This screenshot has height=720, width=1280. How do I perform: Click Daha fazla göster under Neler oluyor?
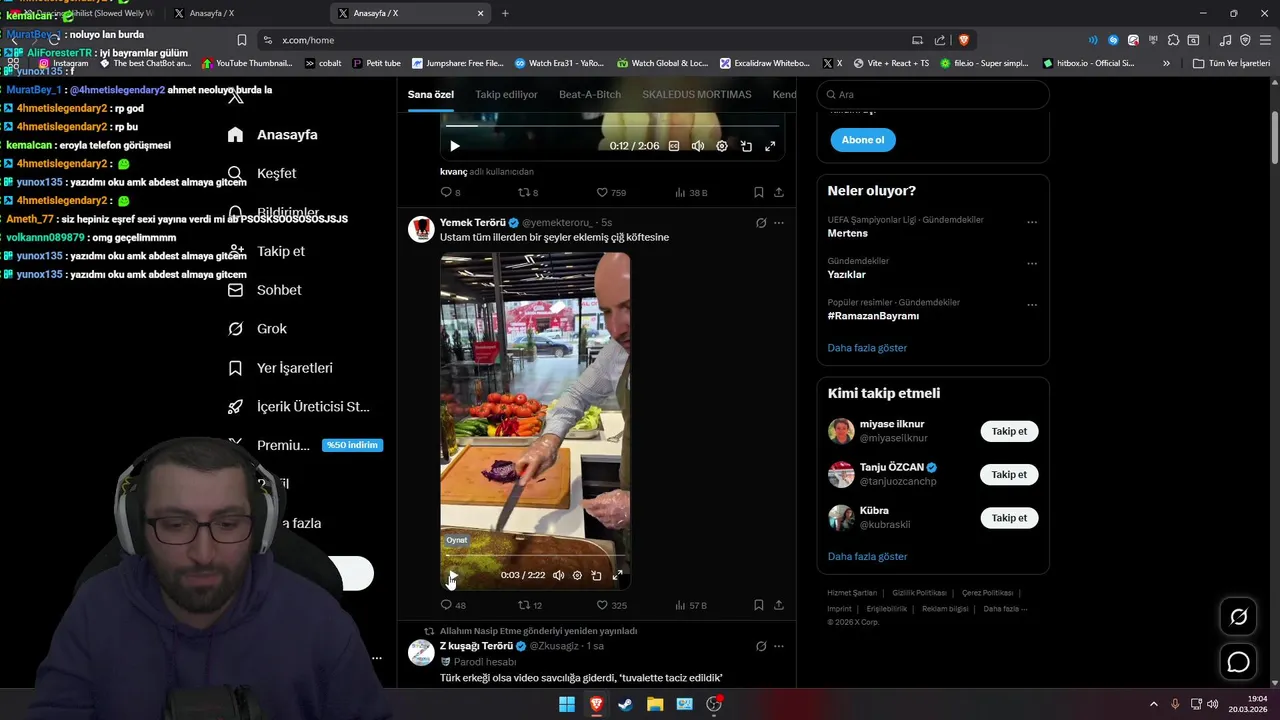point(867,348)
